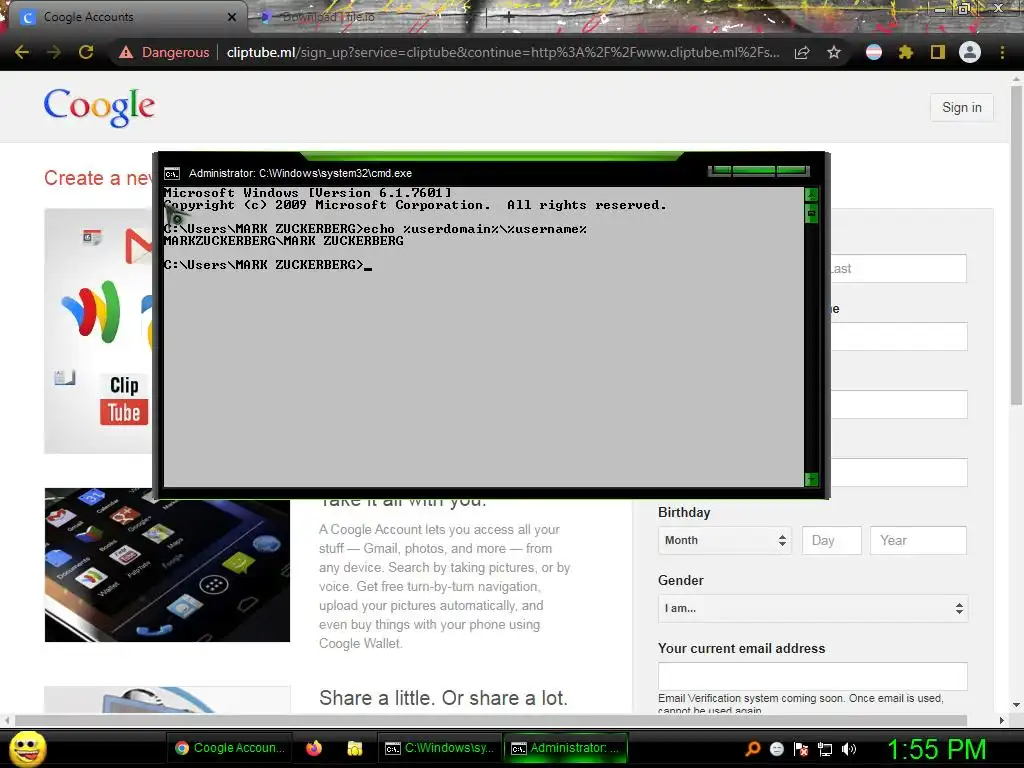Click the current email address field
Screen dimensions: 1024x768
812,677
